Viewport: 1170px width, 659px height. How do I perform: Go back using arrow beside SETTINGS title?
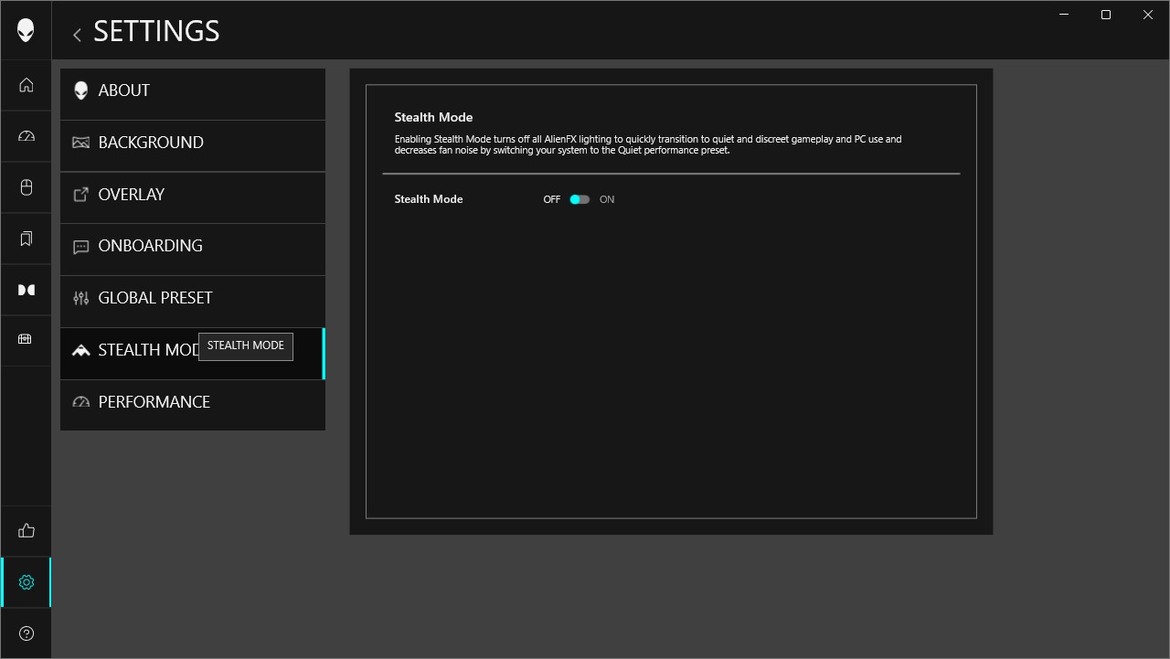77,34
